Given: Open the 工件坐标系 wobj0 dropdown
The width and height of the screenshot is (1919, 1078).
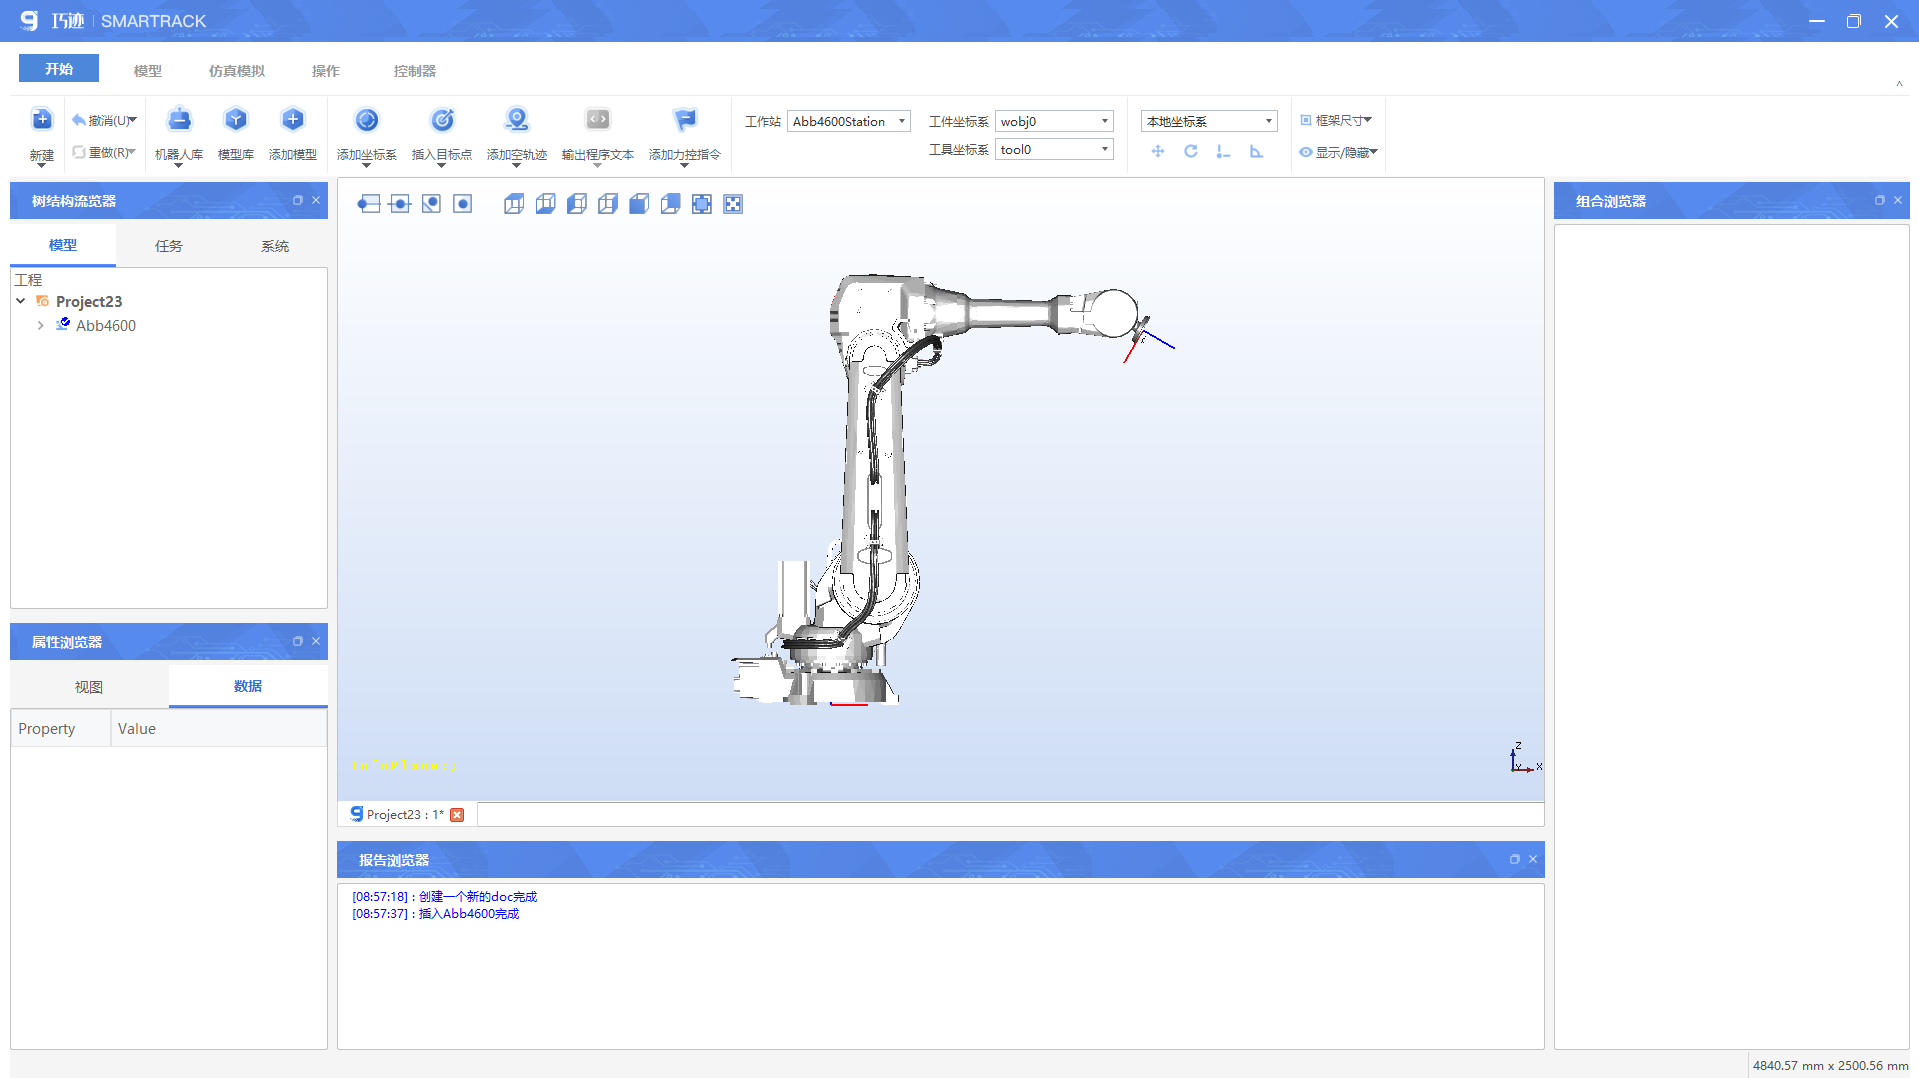Looking at the screenshot, I should pyautogui.click(x=1054, y=121).
